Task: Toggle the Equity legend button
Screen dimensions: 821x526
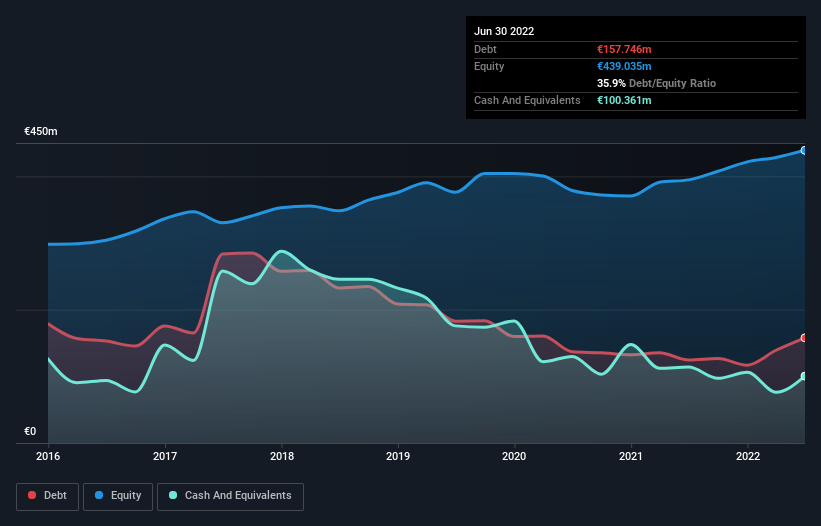Action: [118, 496]
